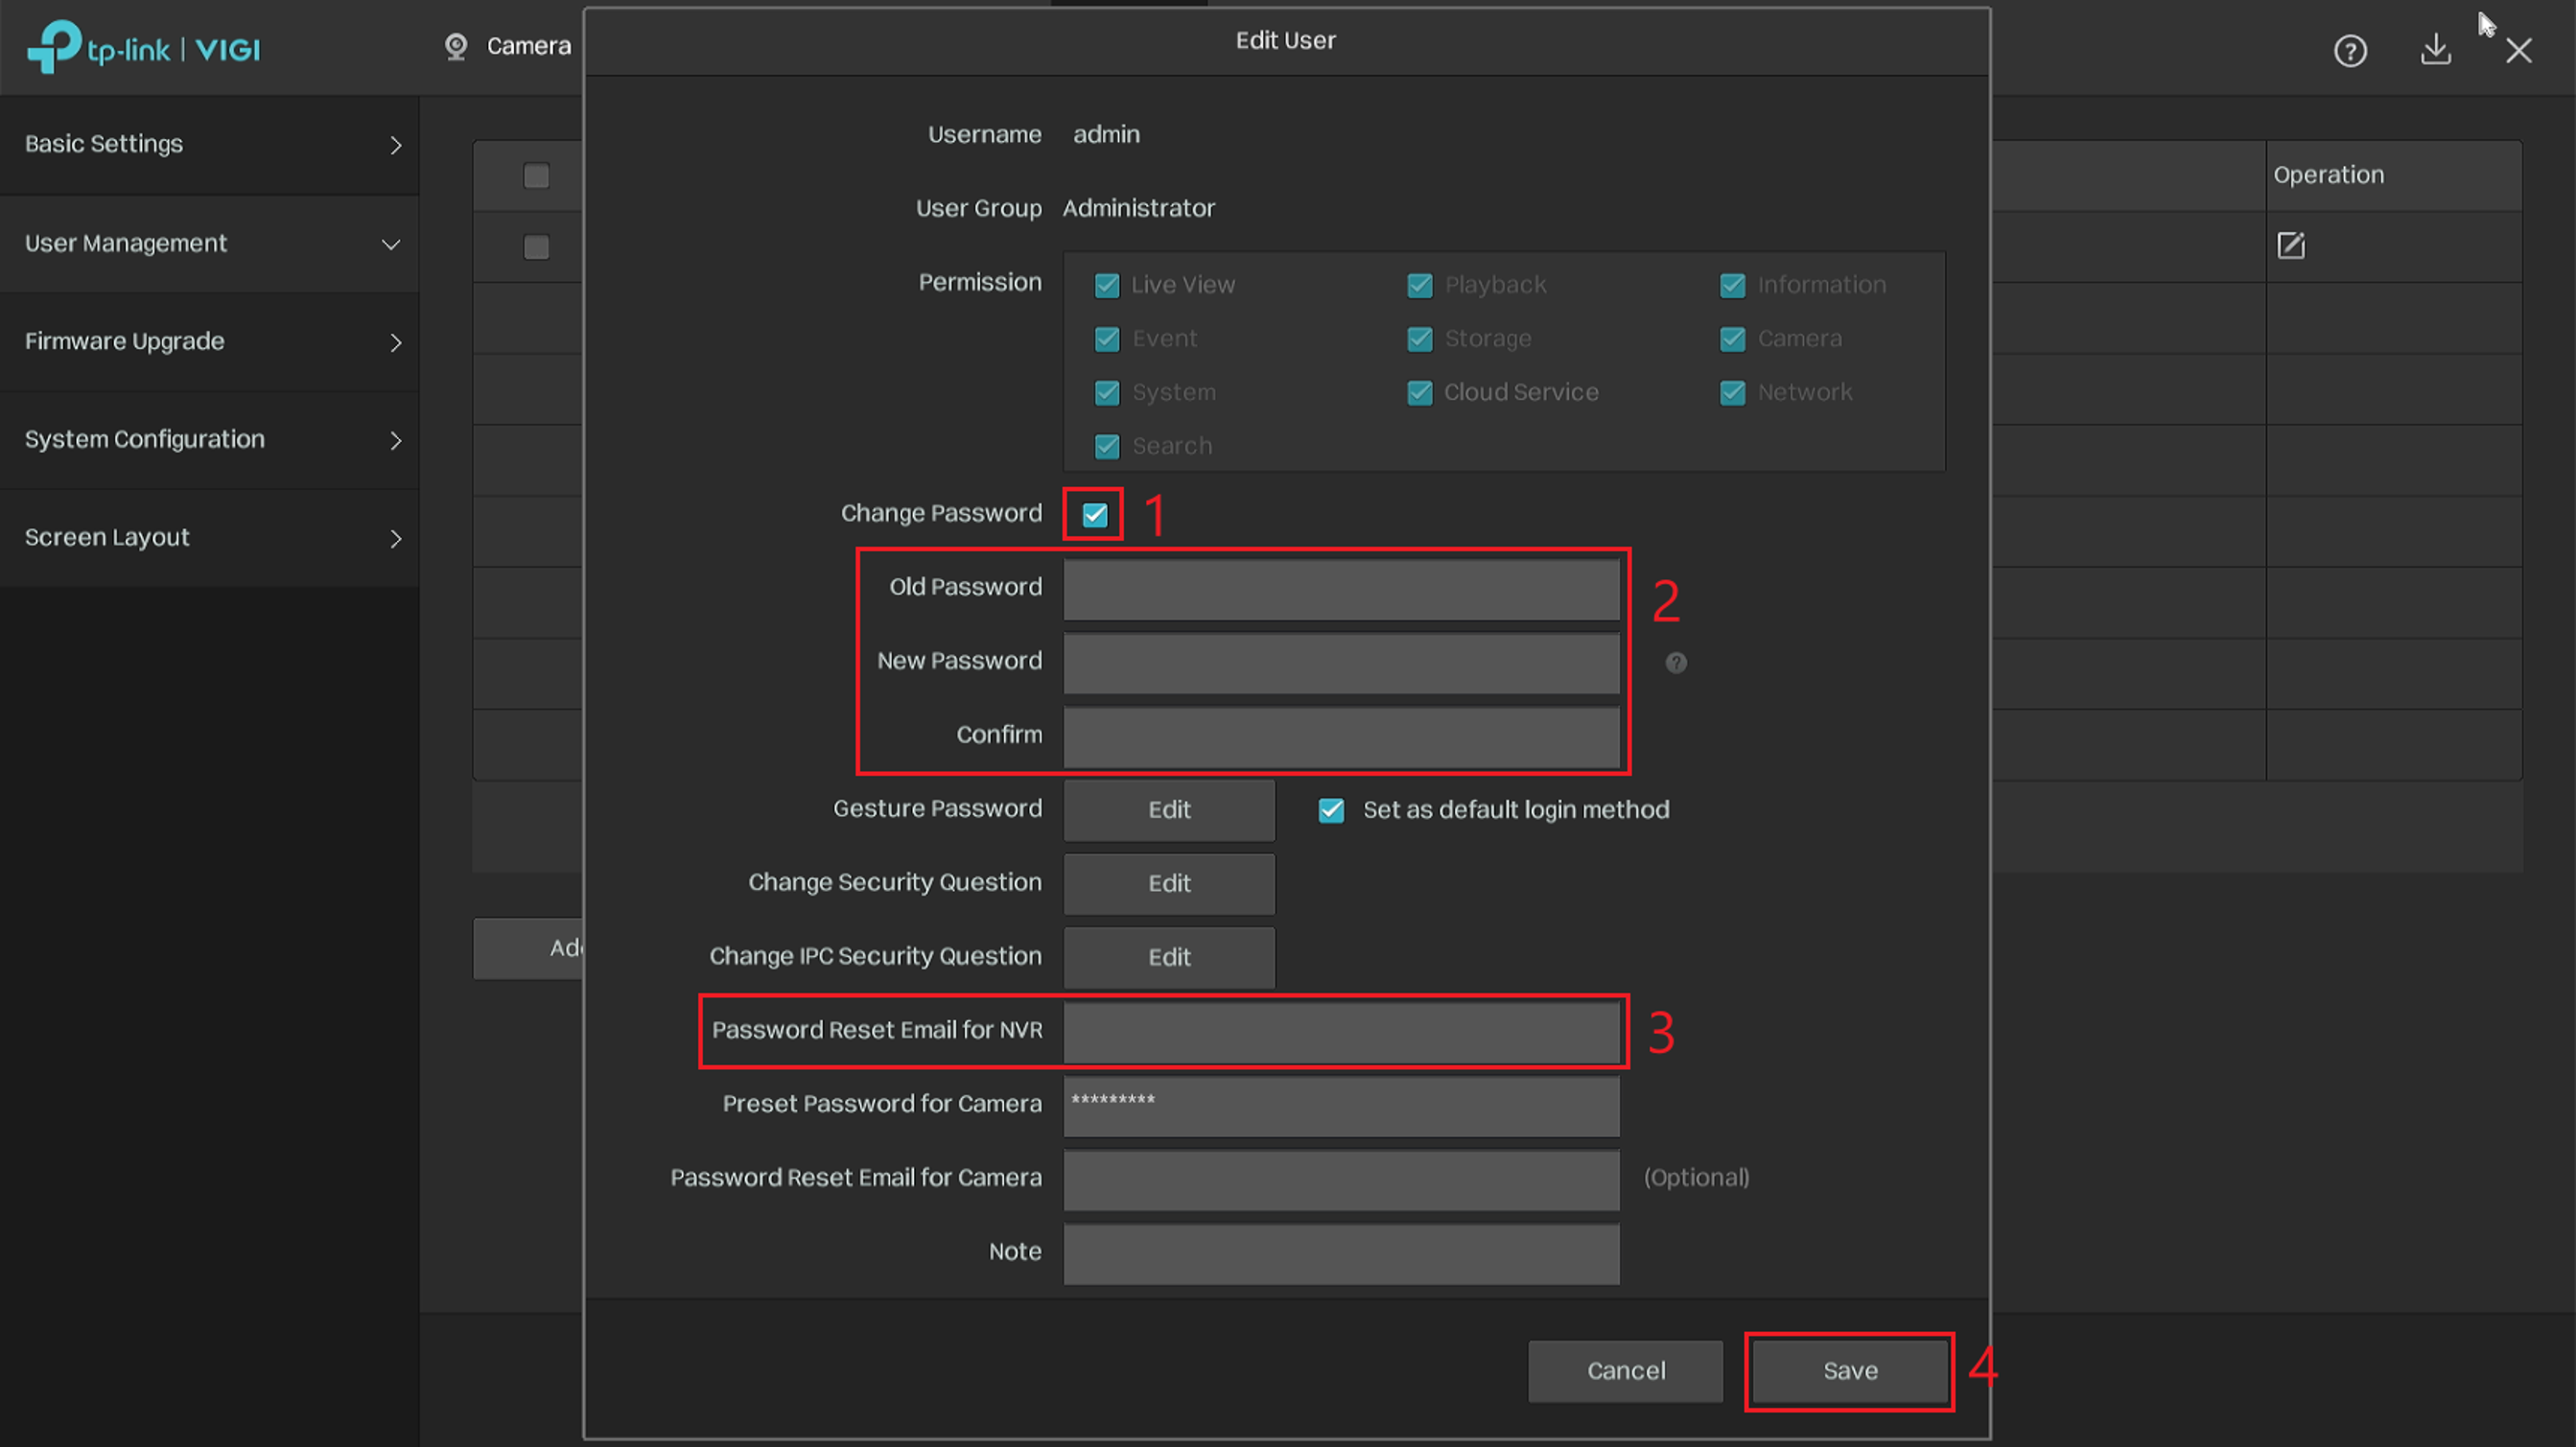Expand the Screen Layout menu

click(209, 538)
